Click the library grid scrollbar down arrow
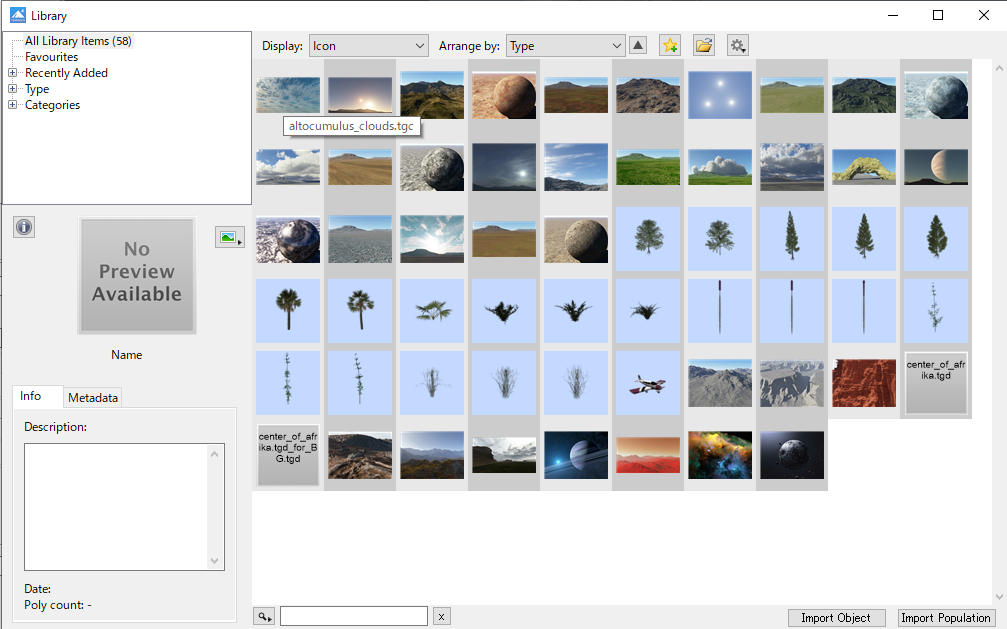Viewport: 1007px width, 629px height. tap(999, 597)
